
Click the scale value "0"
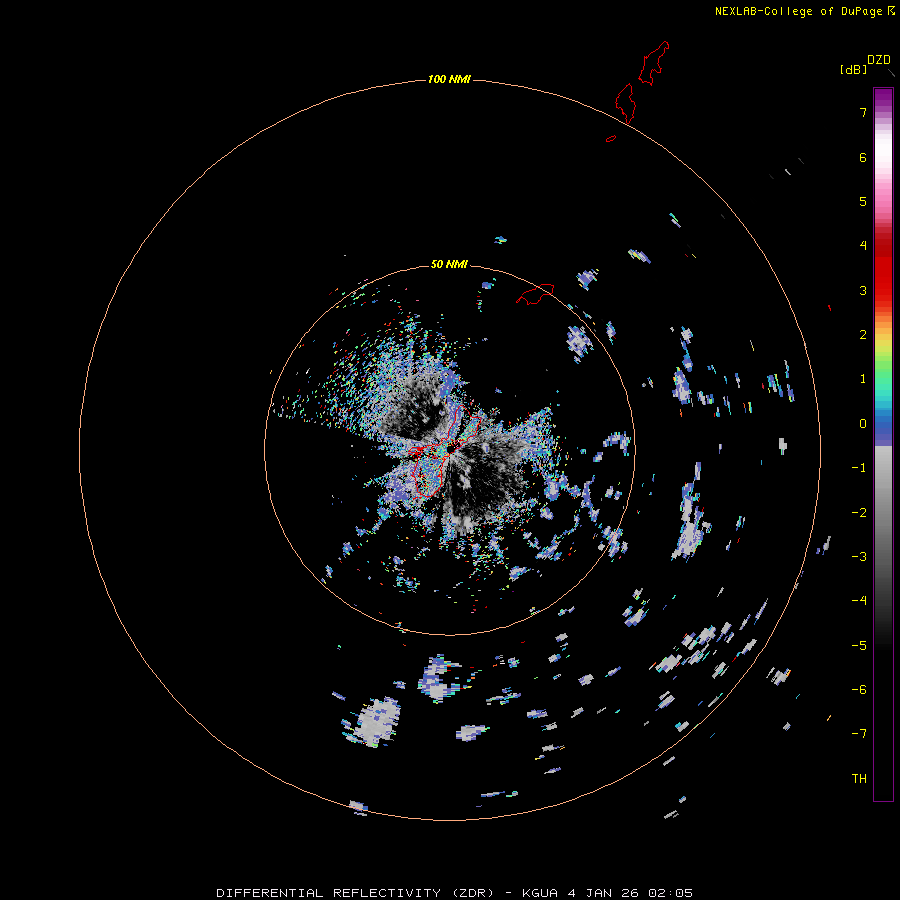pos(863,424)
